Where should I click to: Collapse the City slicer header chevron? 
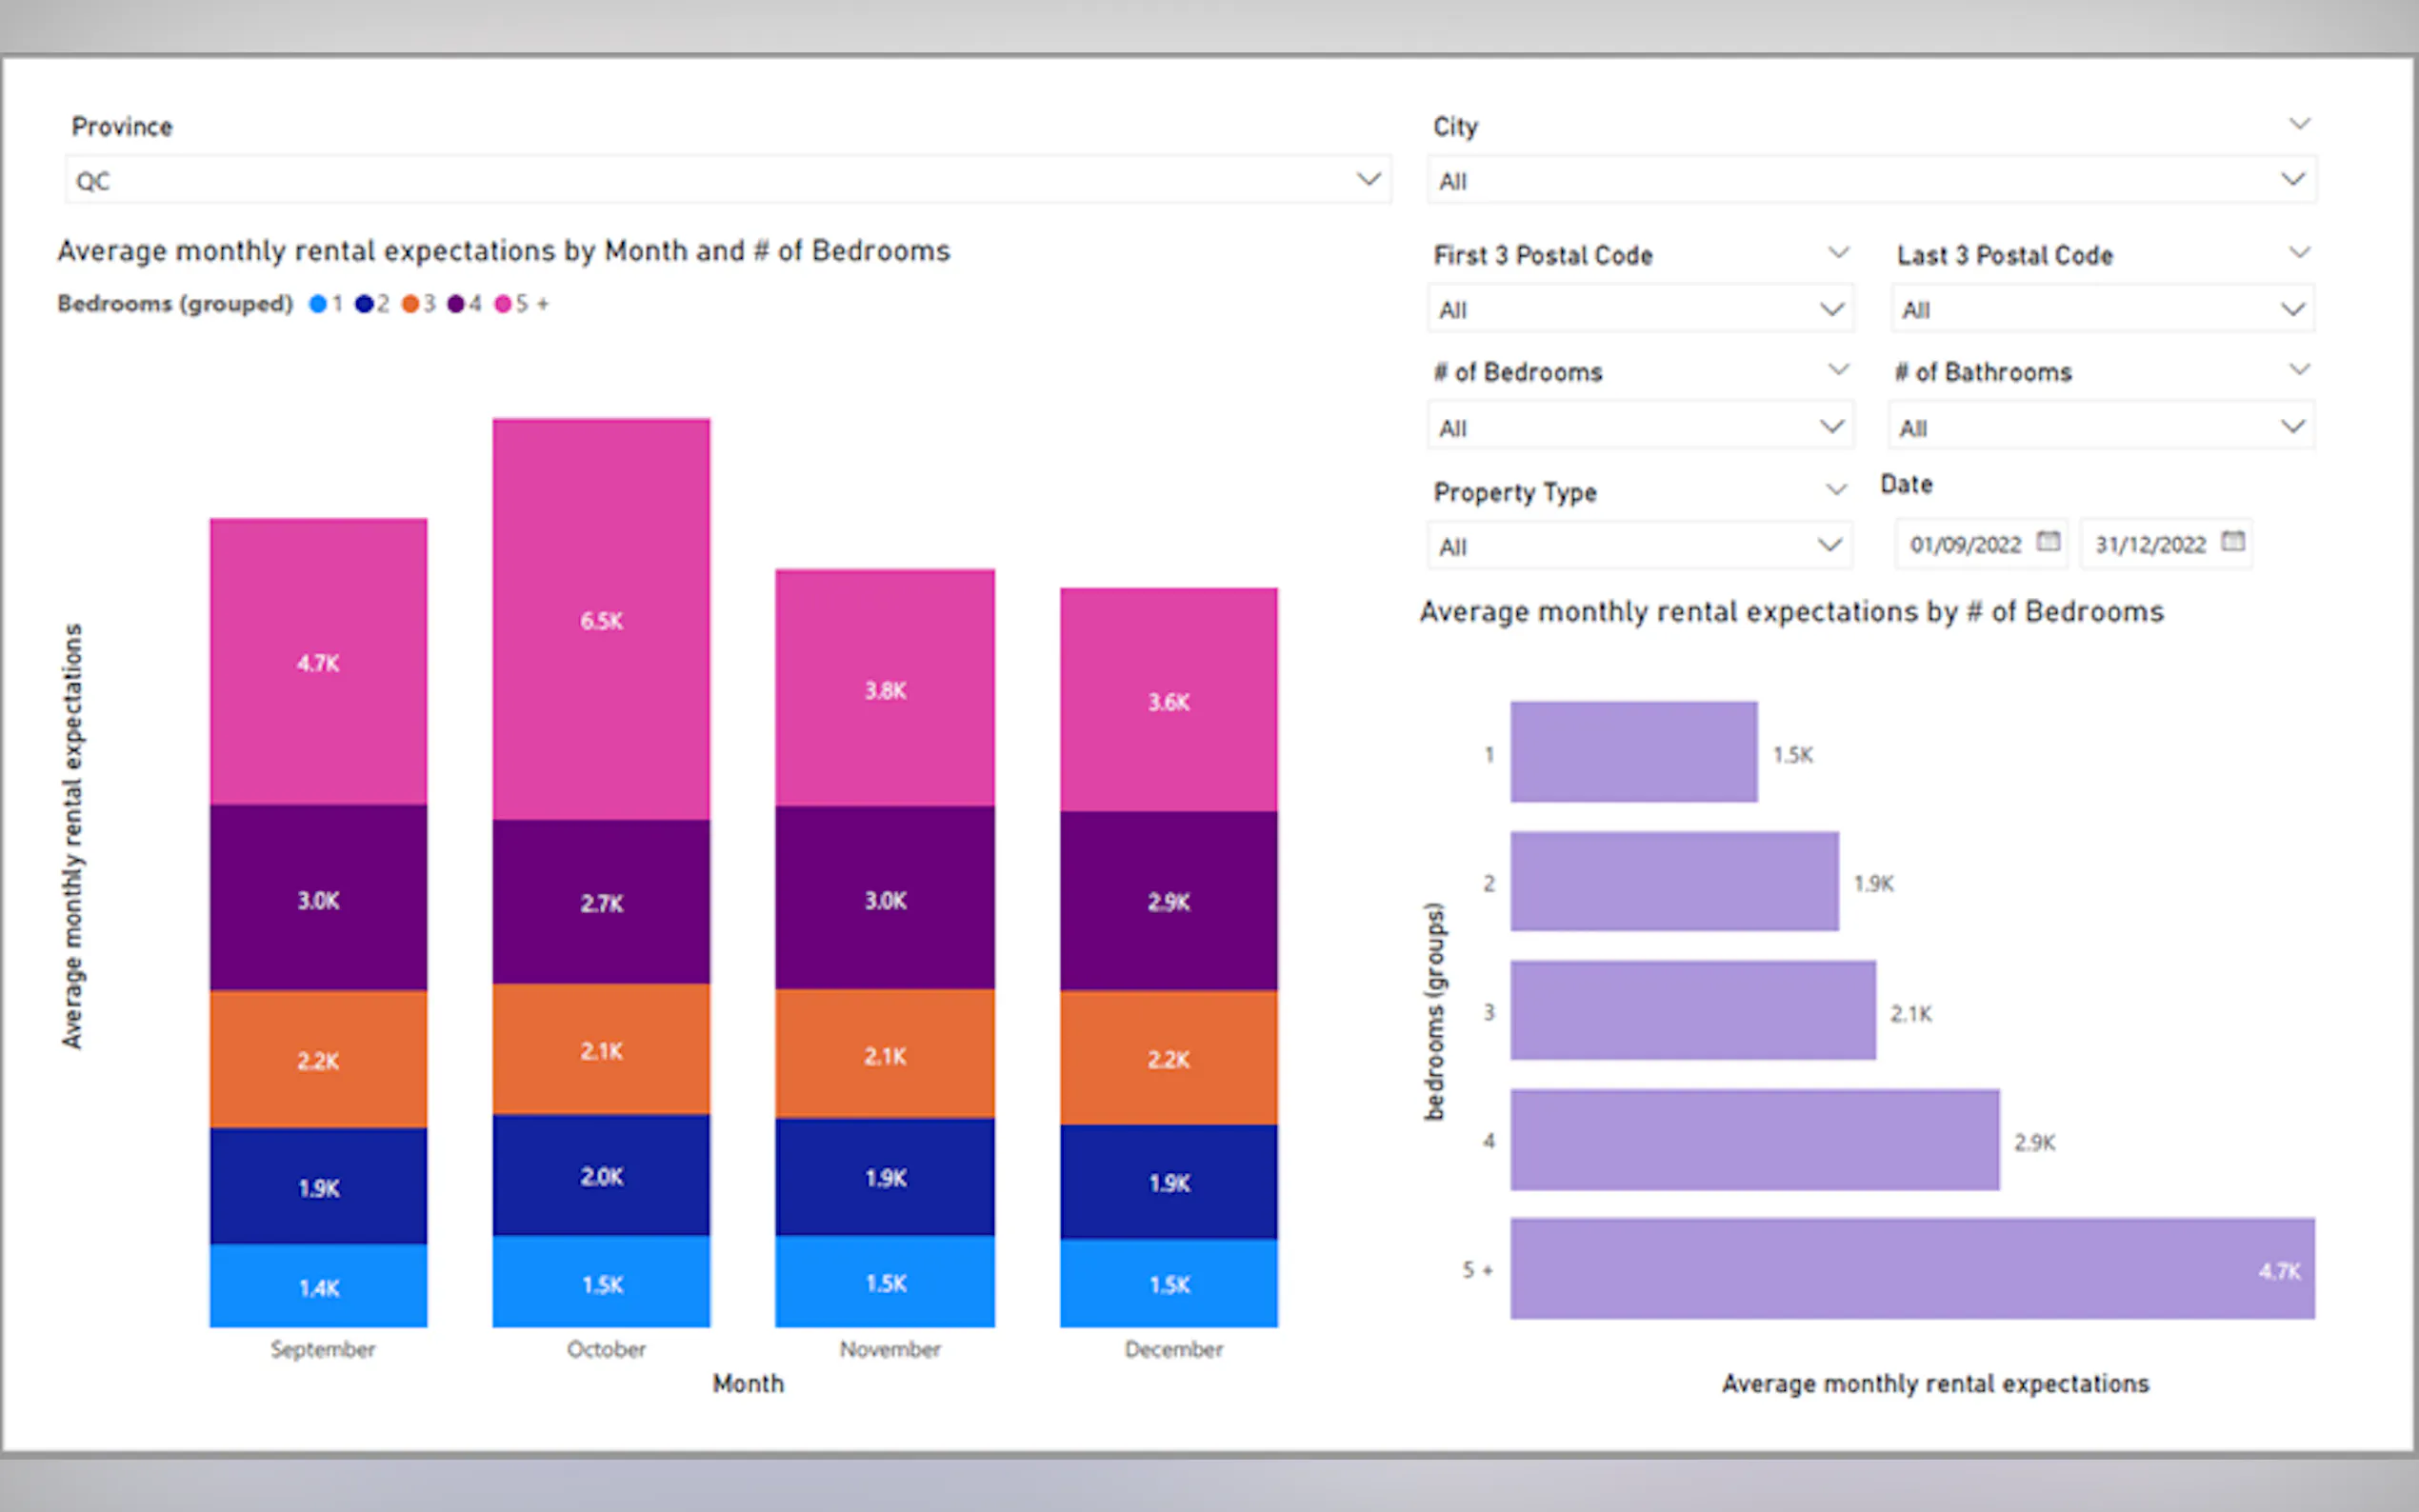2299,124
